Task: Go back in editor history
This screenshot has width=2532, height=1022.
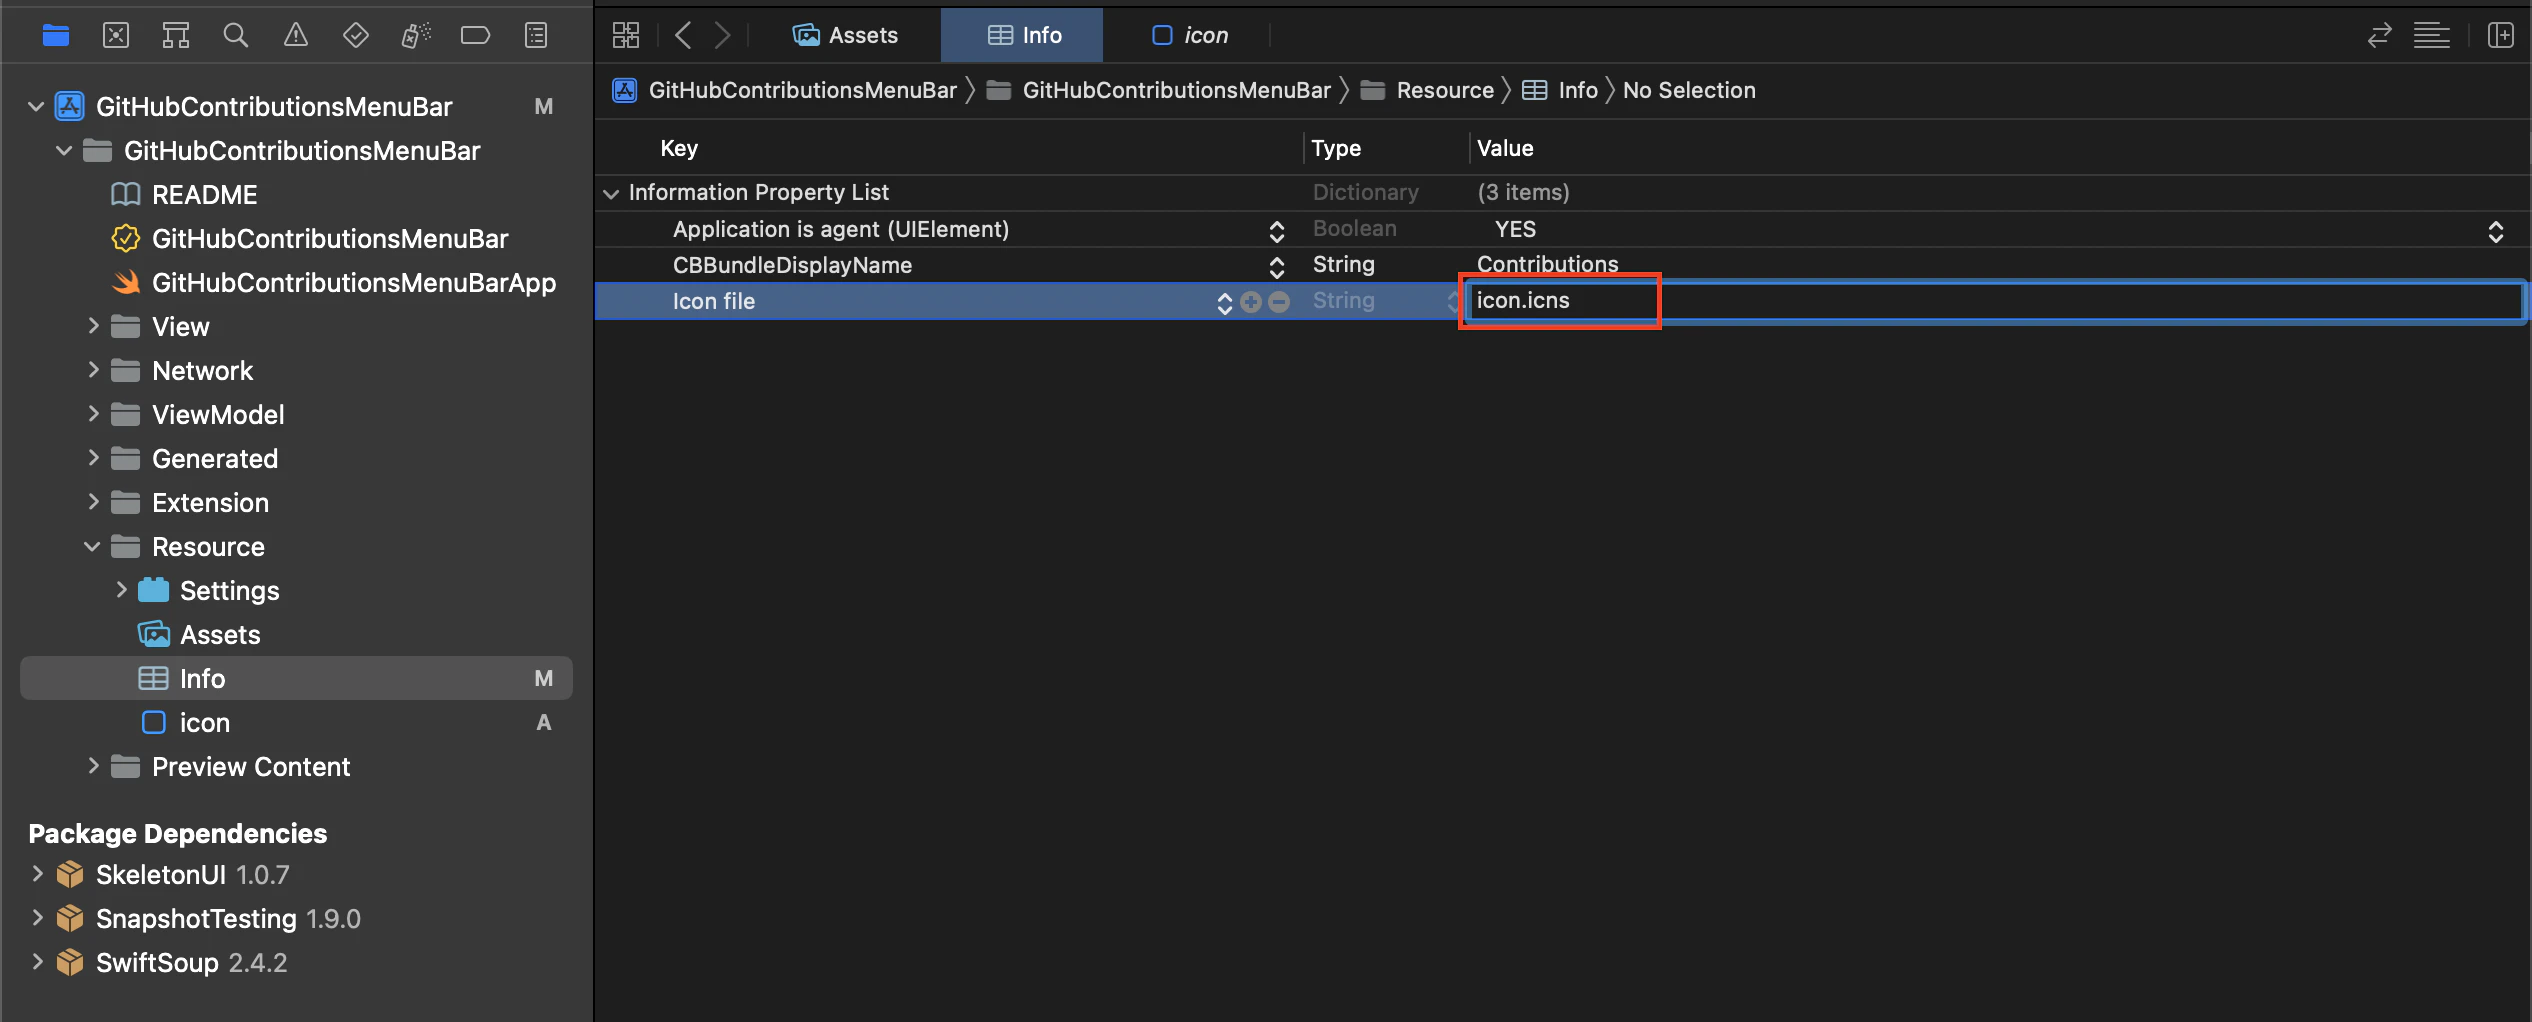Action: (683, 36)
